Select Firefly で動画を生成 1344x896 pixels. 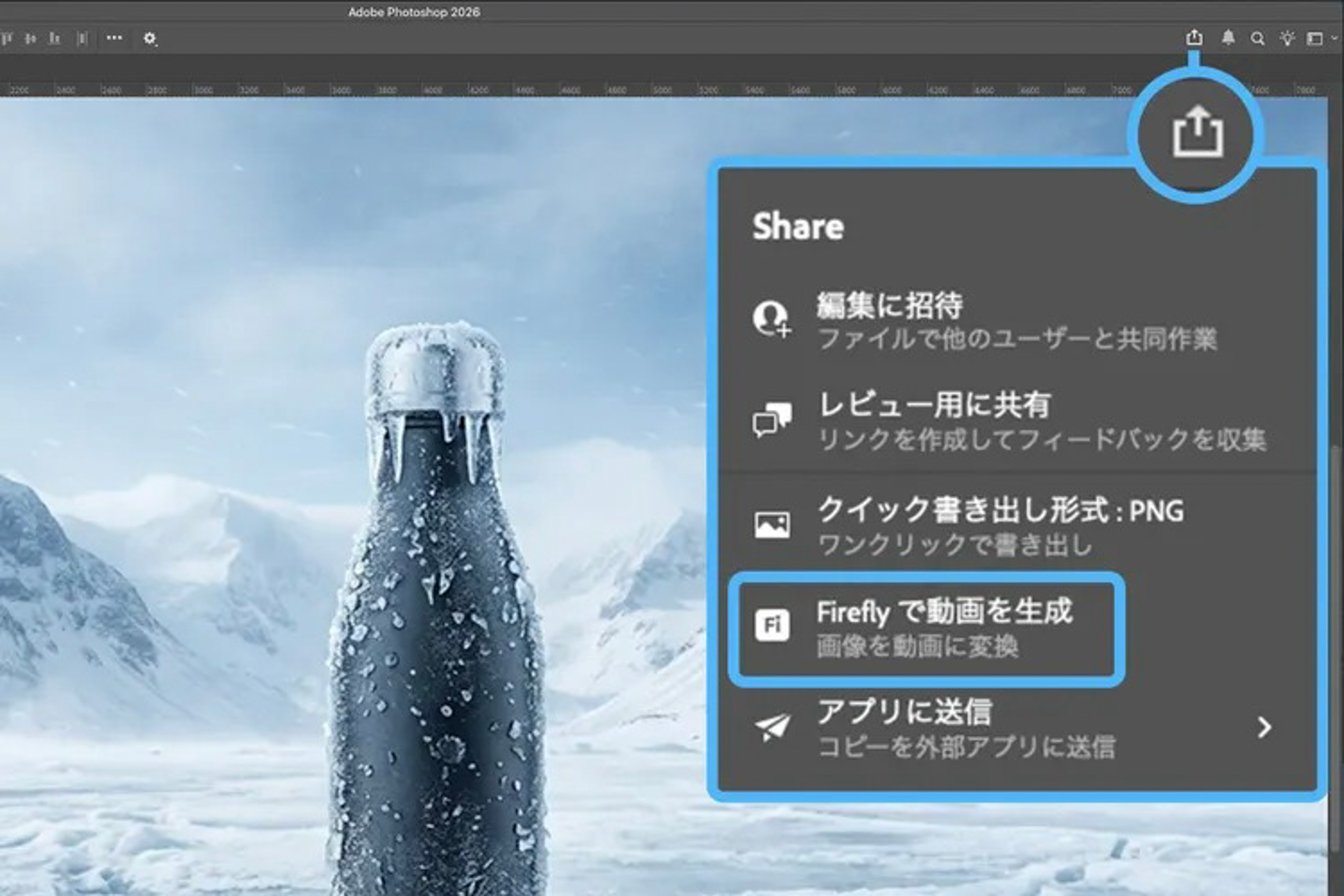click(x=944, y=611)
